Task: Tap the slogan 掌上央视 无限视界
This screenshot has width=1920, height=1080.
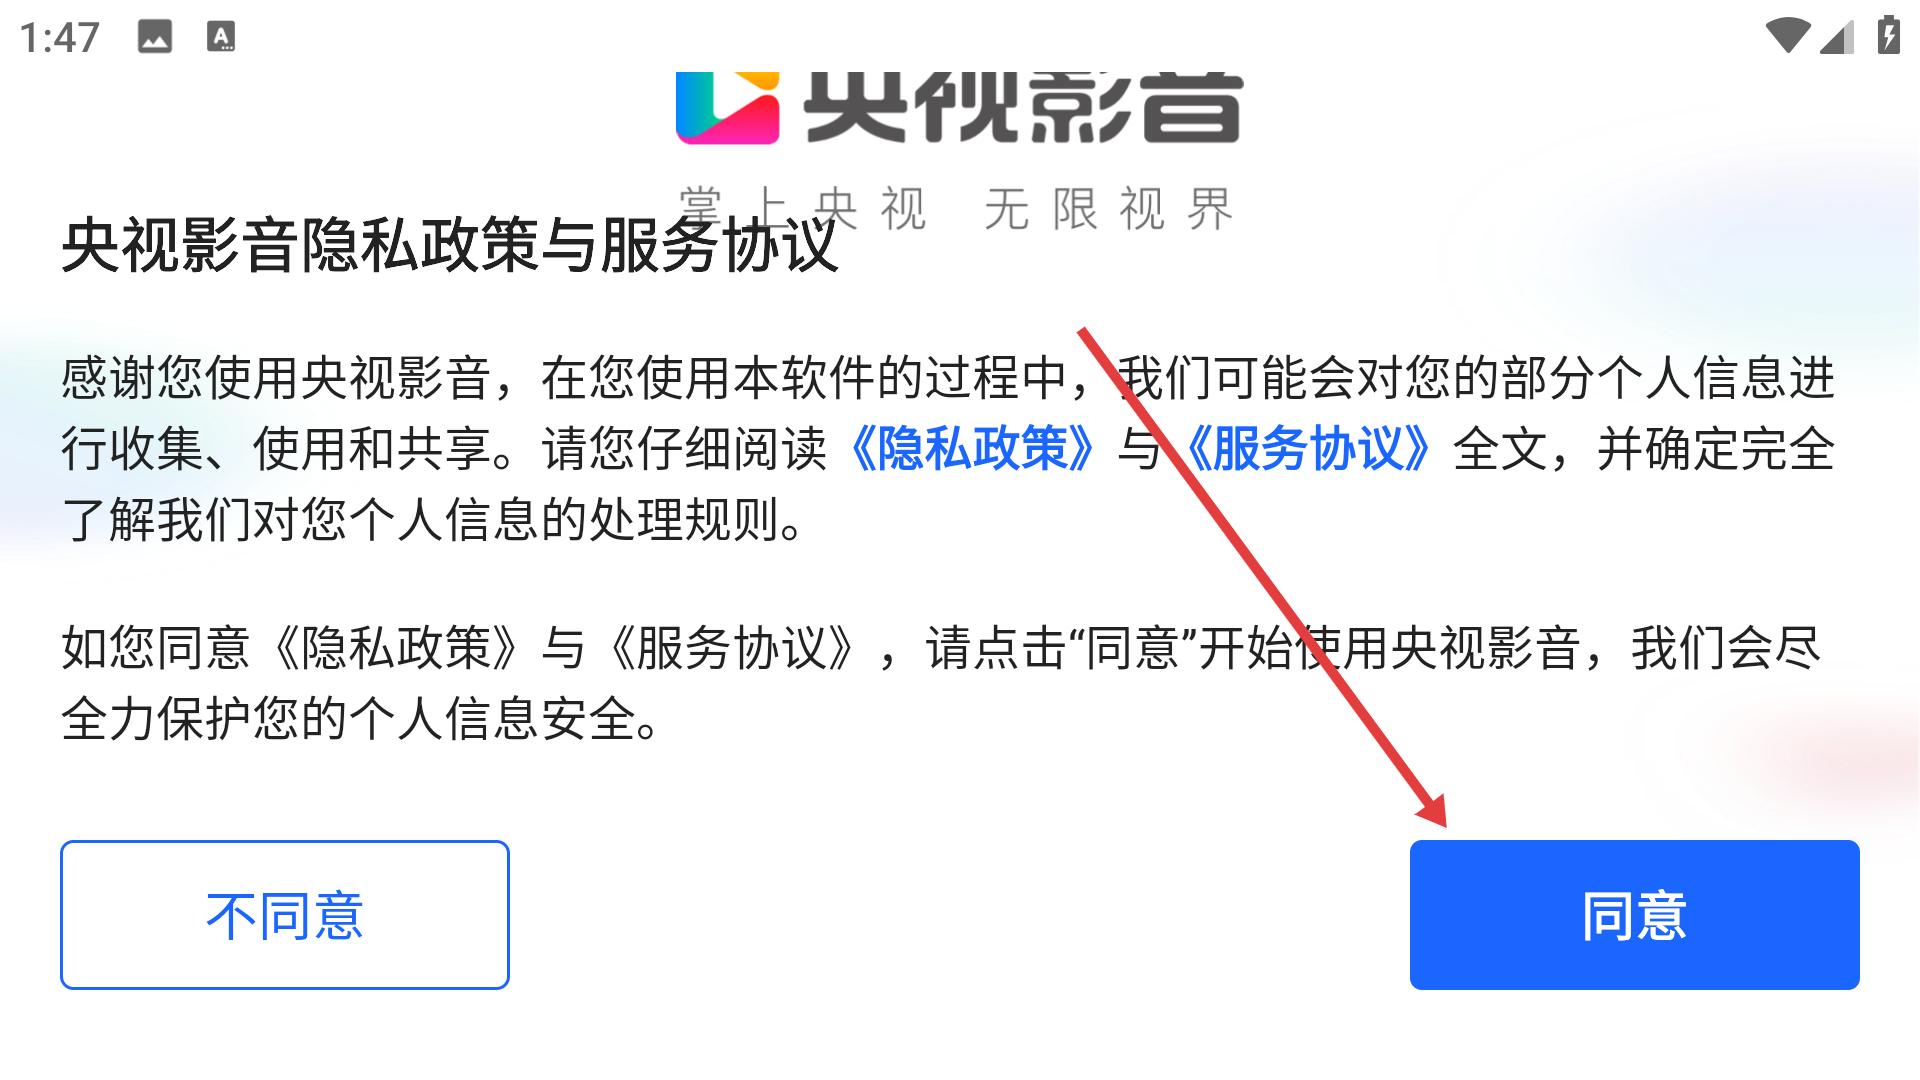Action: (x=957, y=209)
